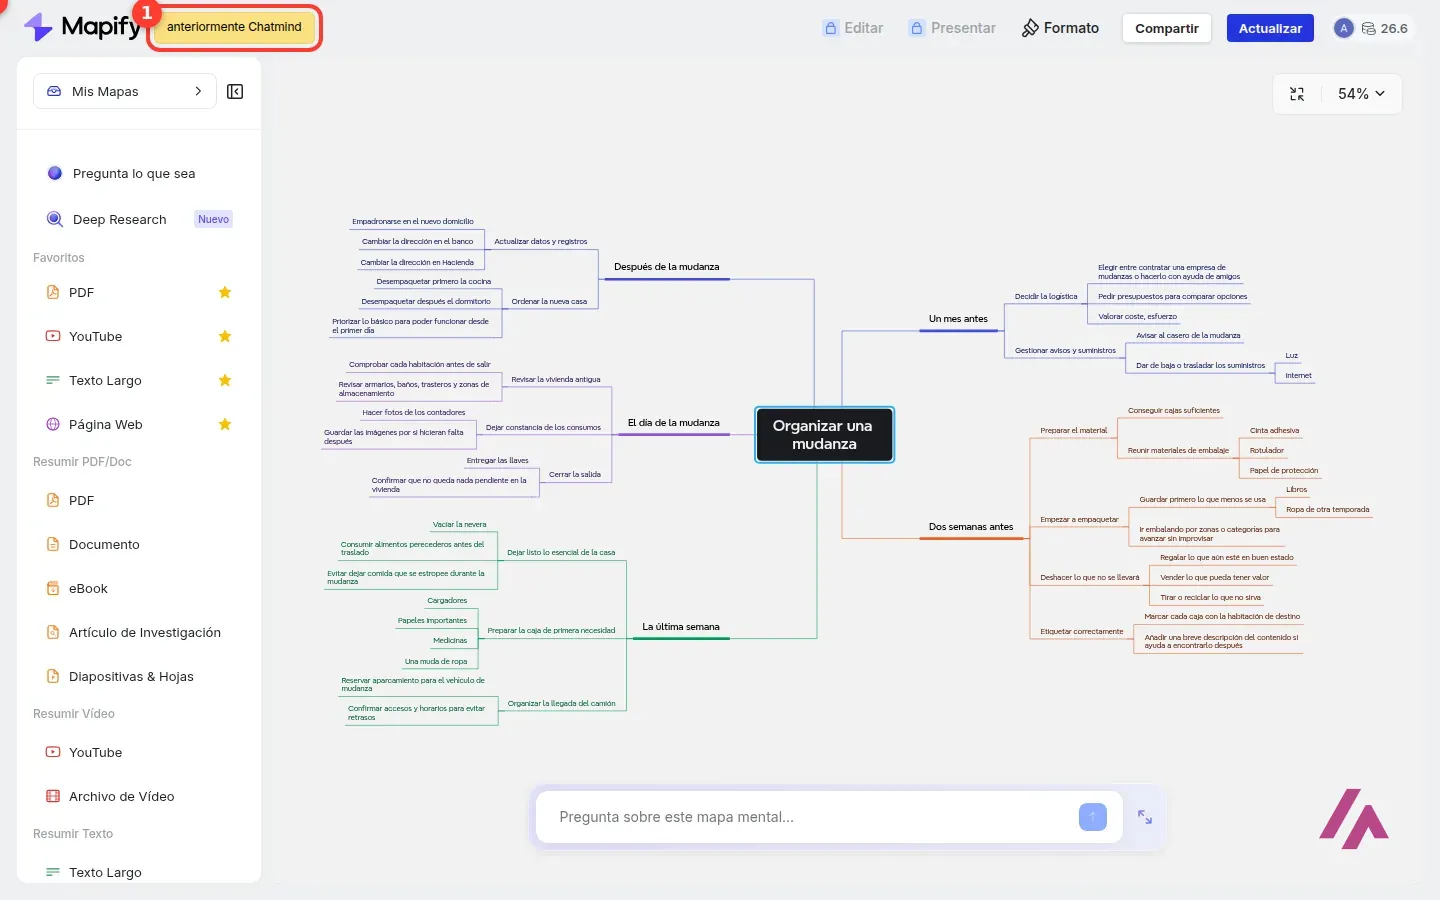Click the Actualizar button
The width and height of the screenshot is (1440, 900).
1270,28
